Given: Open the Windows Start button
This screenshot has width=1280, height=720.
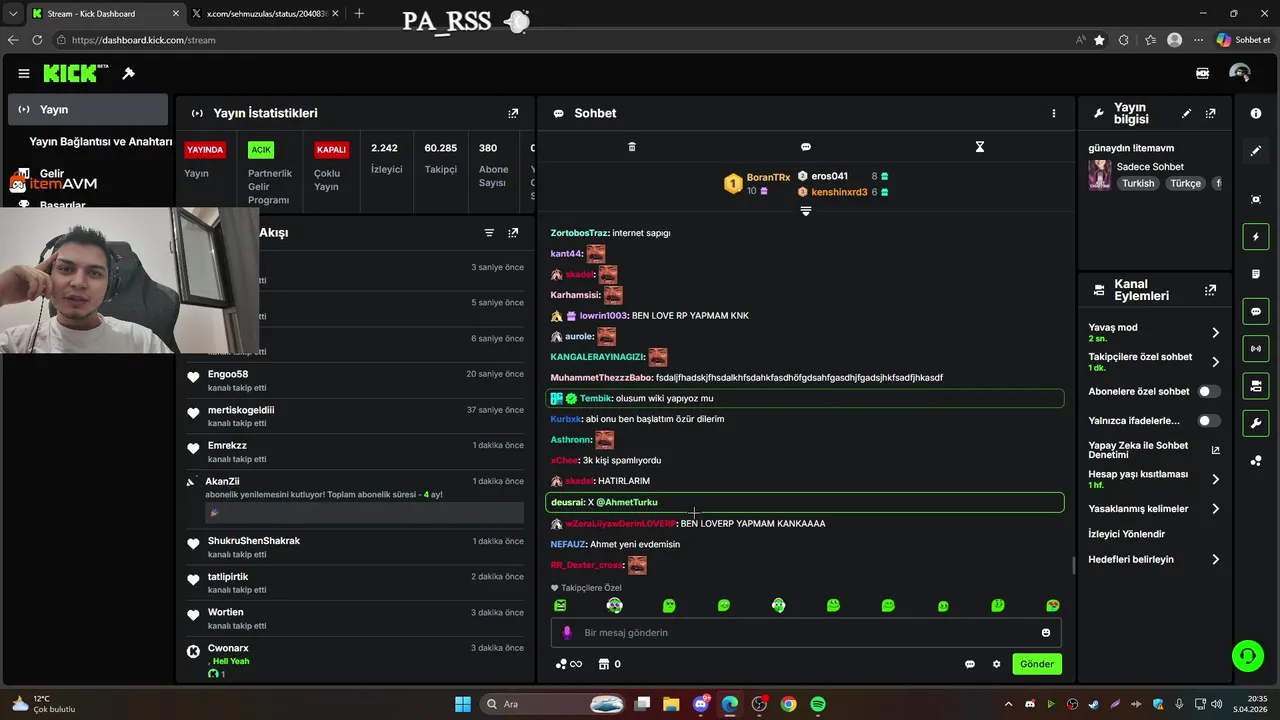Looking at the screenshot, I should 463,704.
